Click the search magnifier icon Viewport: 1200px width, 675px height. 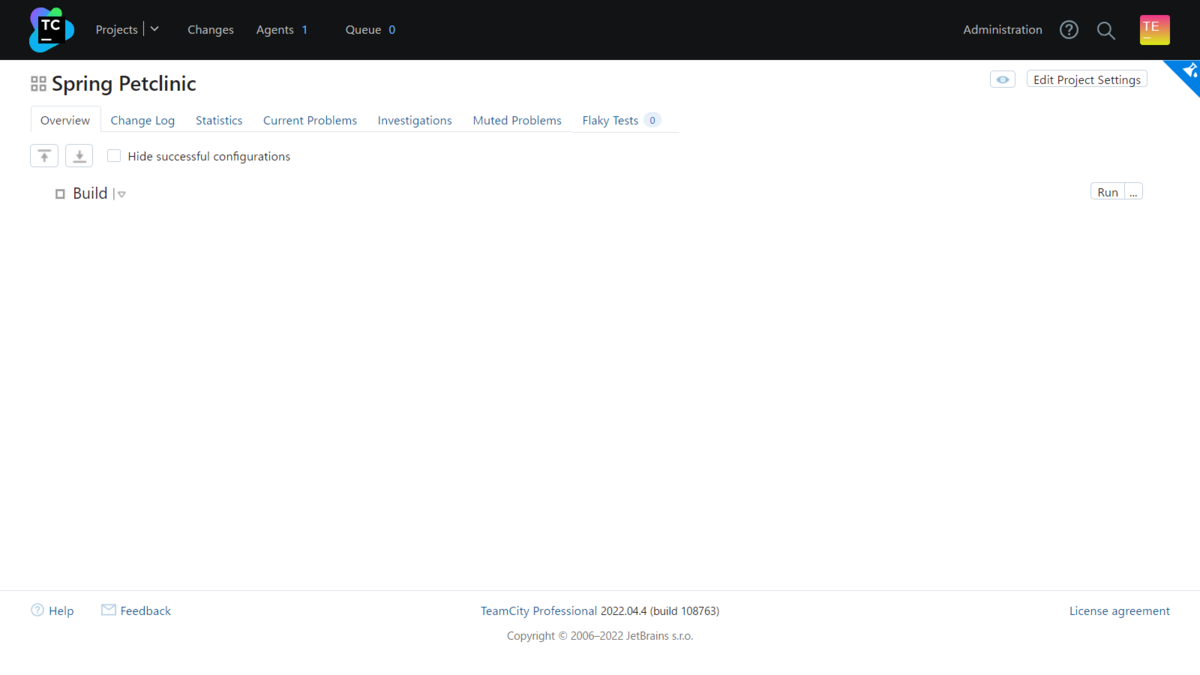click(1106, 30)
